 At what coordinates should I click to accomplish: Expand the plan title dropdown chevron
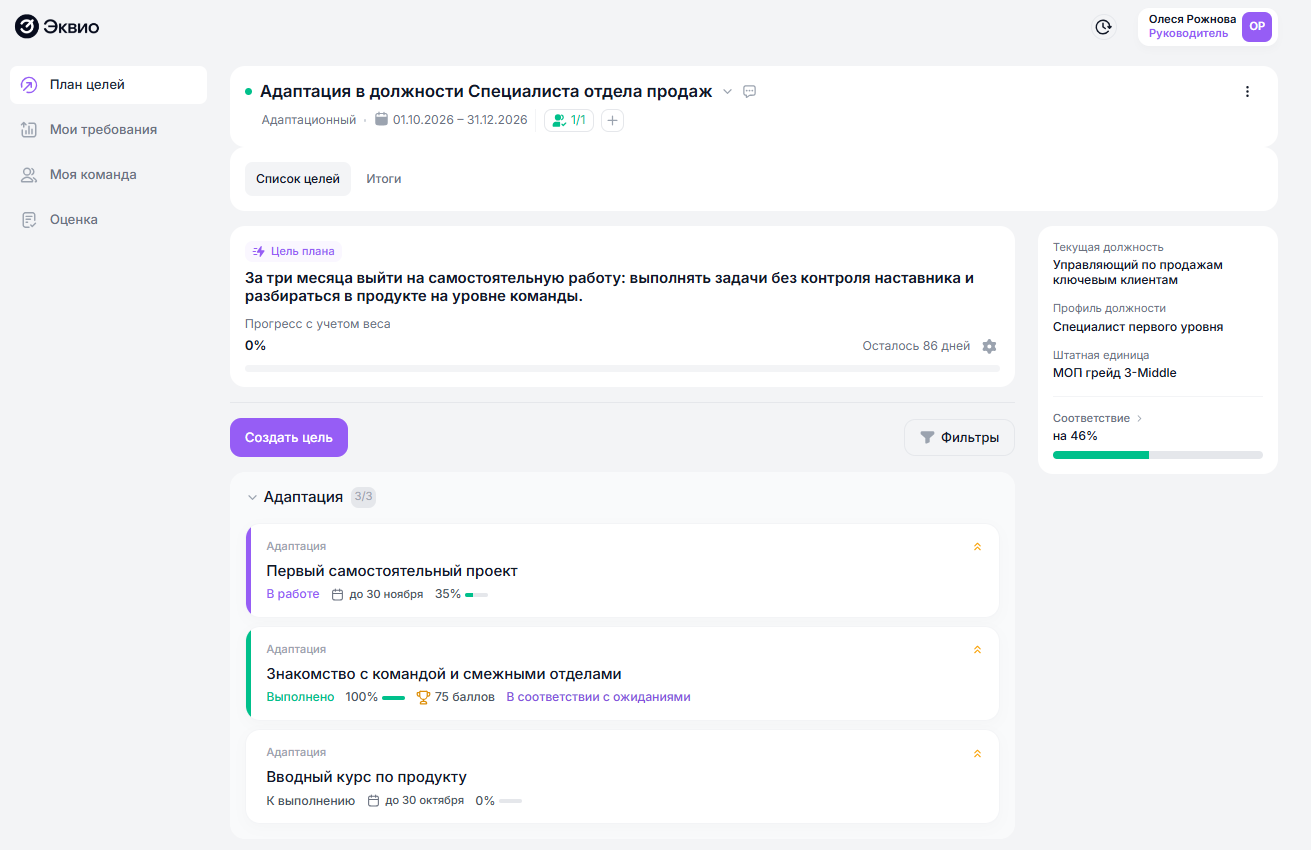[728, 92]
